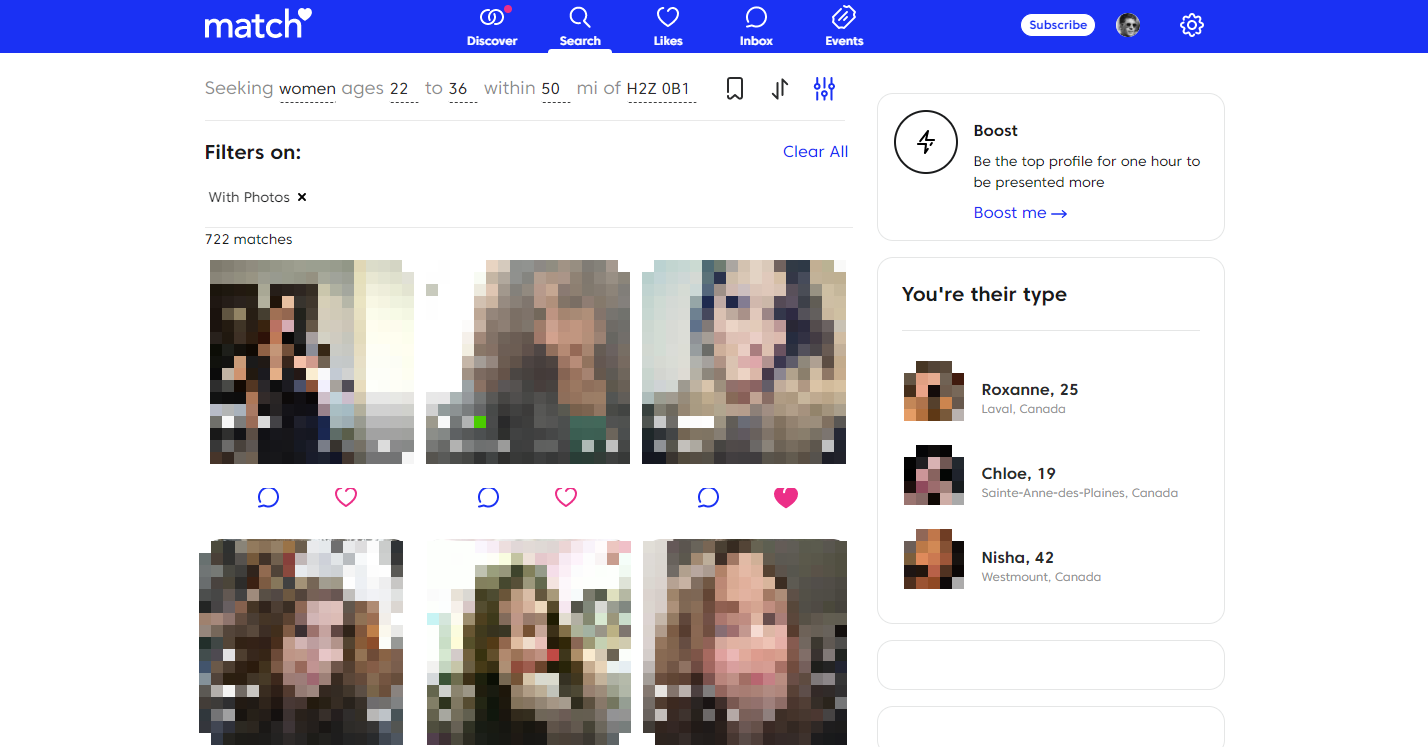Toggle heart like on second profile
Image resolution: width=1428 pixels, height=747 pixels.
[x=566, y=497]
